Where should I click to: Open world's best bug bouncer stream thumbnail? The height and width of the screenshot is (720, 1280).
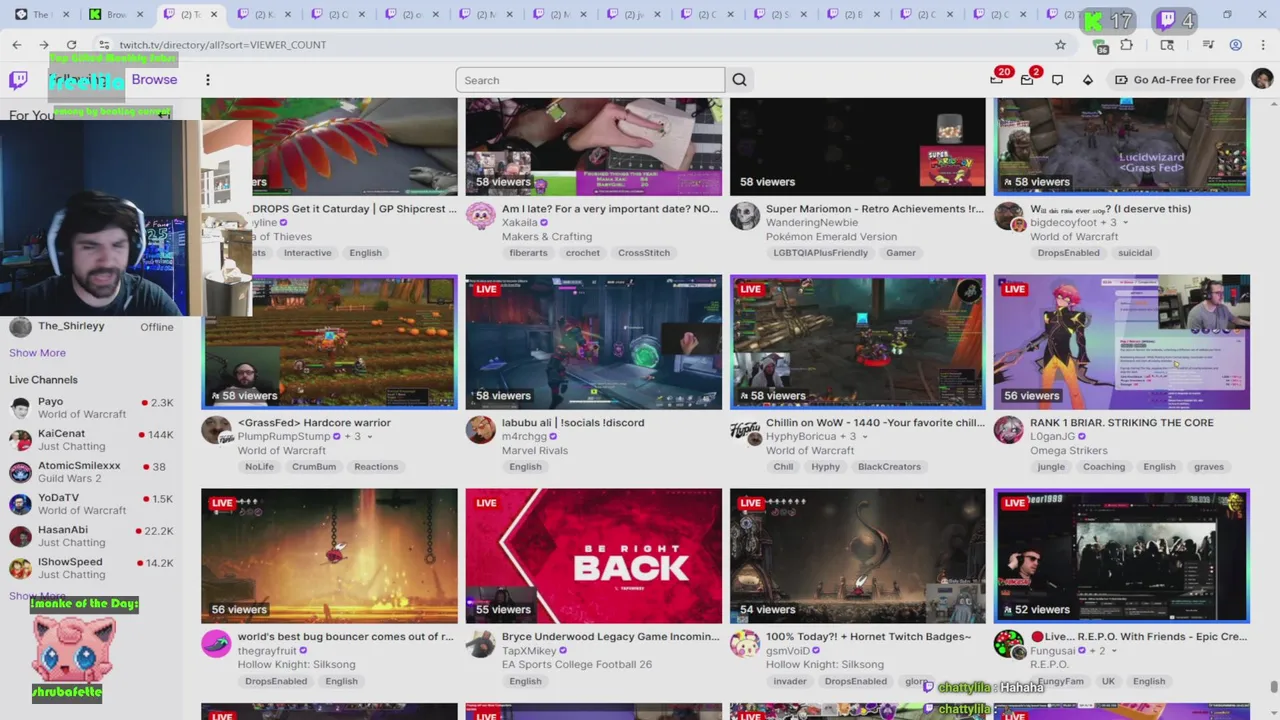329,556
